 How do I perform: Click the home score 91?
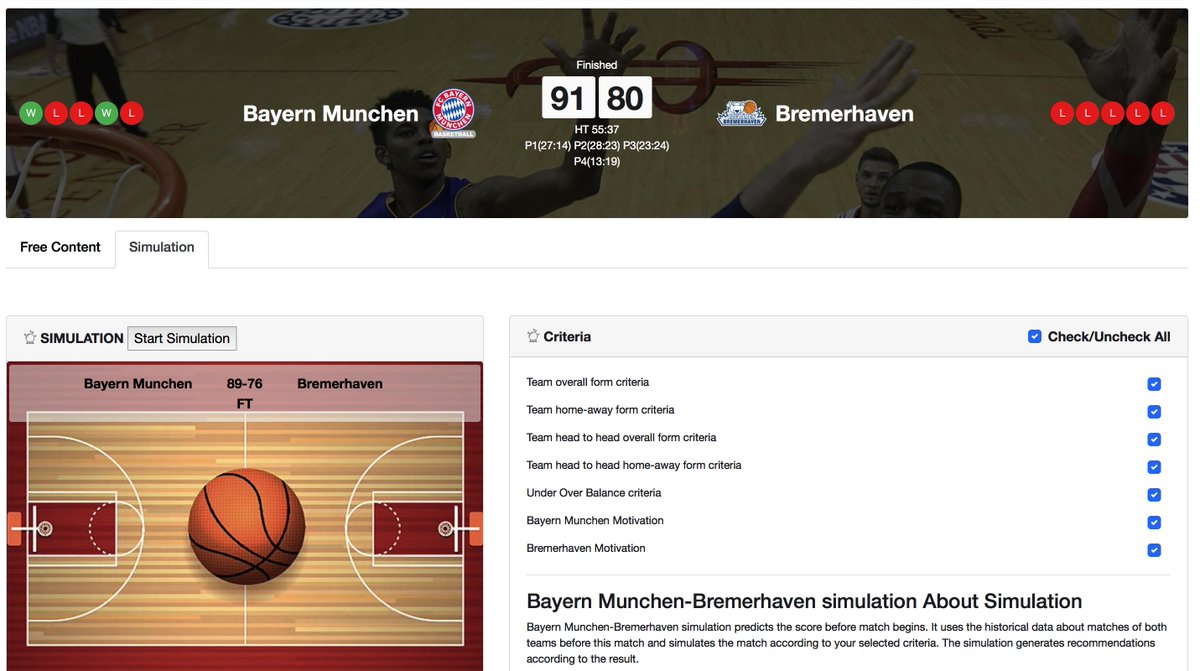pos(568,98)
